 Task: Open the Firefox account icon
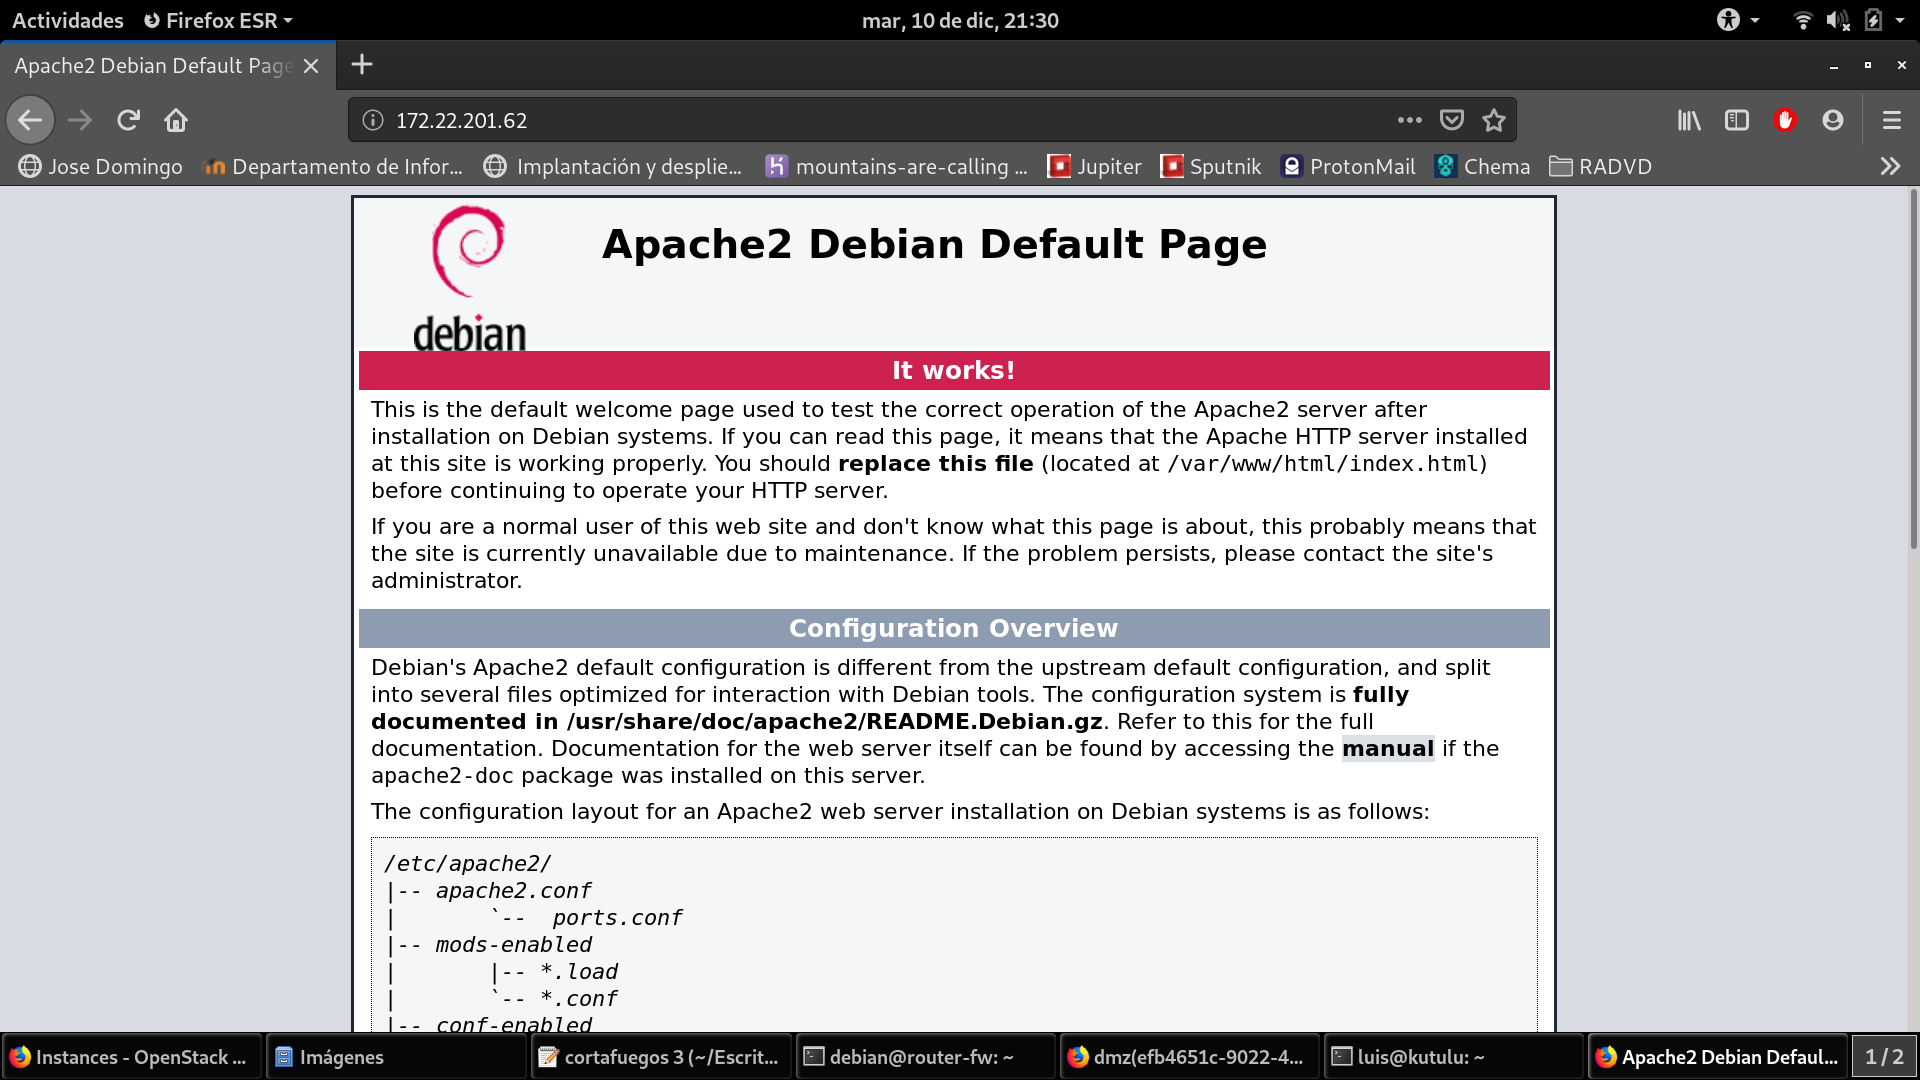(1833, 120)
